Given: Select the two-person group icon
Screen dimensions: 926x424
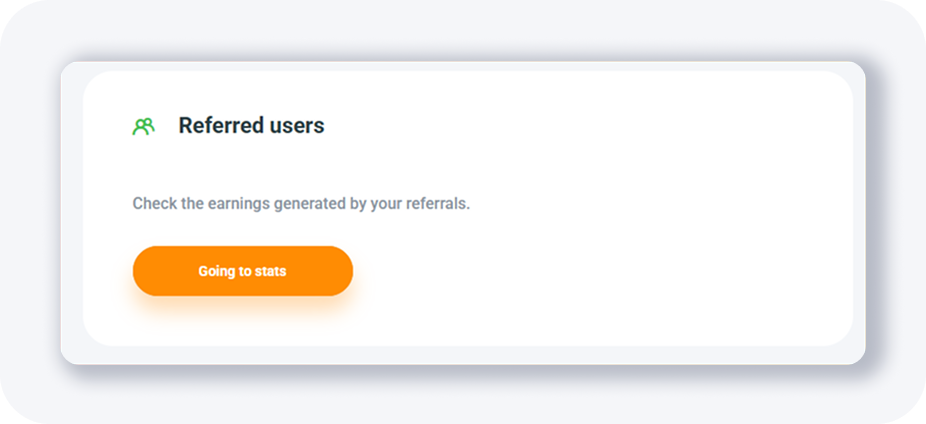Looking at the screenshot, I should click(143, 126).
